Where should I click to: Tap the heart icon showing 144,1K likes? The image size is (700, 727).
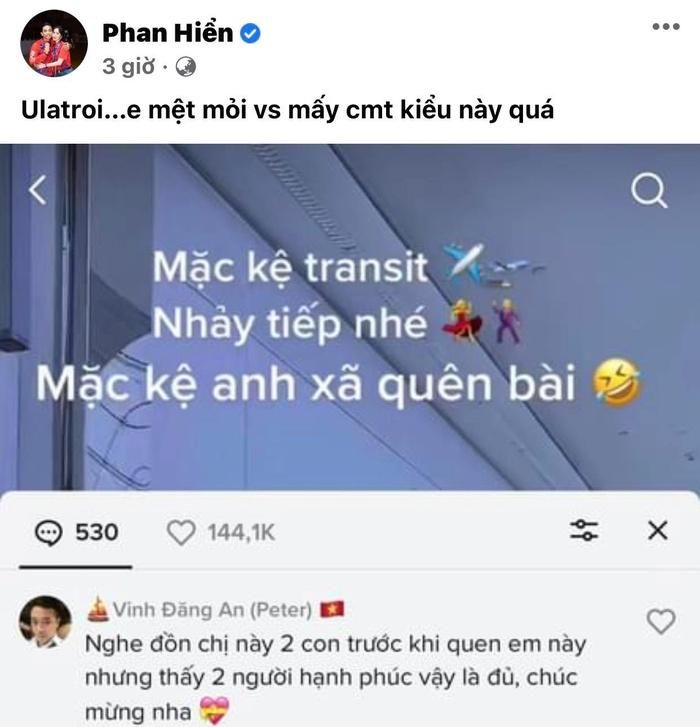click(181, 532)
